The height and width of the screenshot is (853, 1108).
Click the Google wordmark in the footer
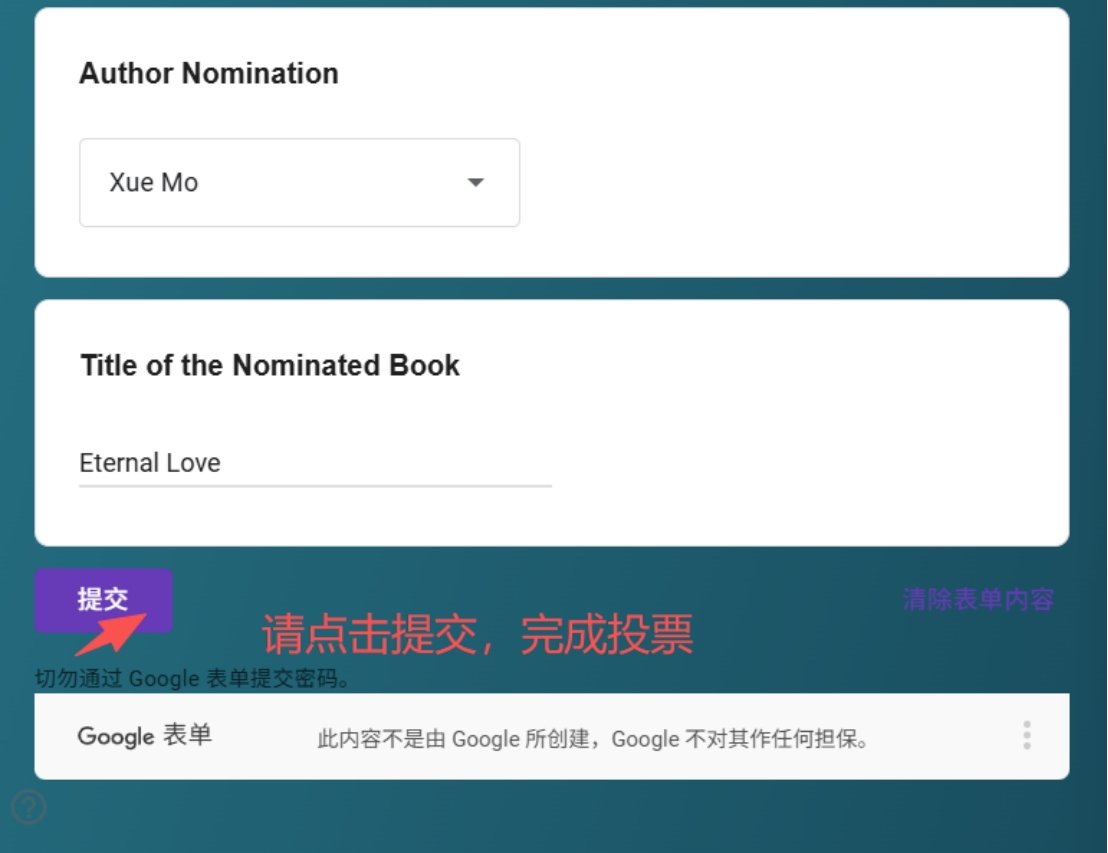click(x=115, y=736)
